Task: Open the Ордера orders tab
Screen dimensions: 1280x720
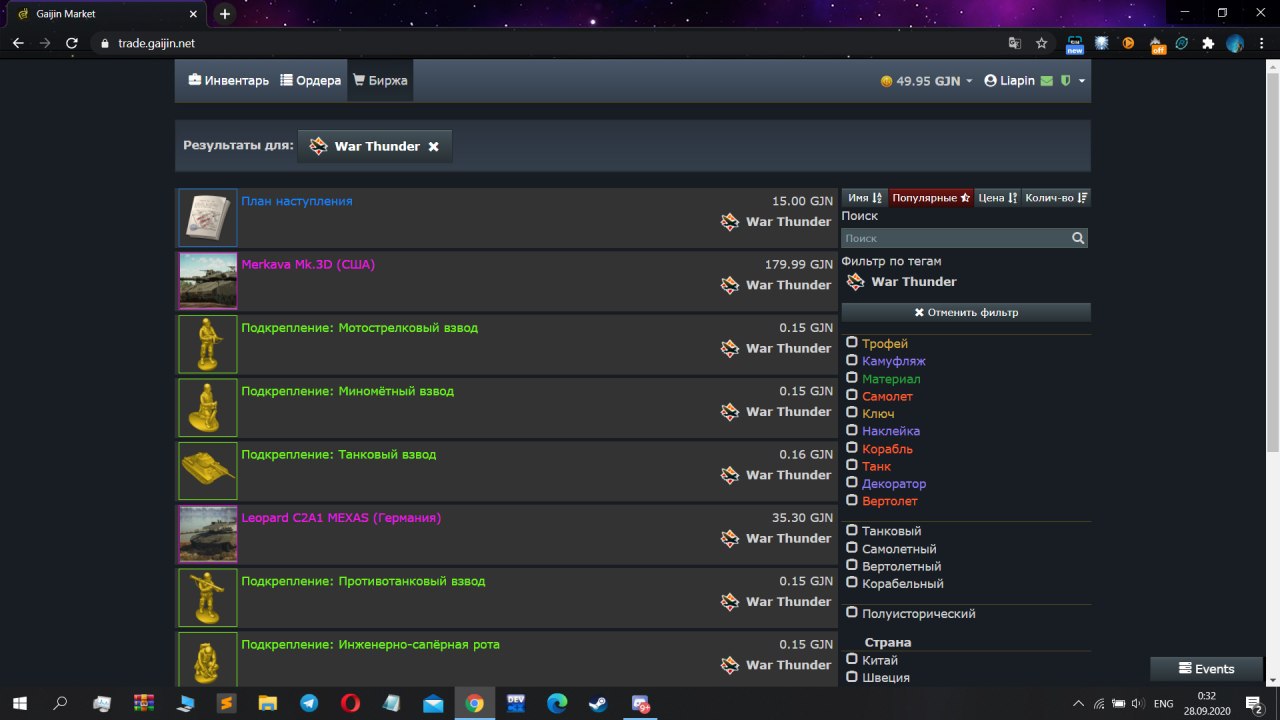Action: tap(311, 80)
